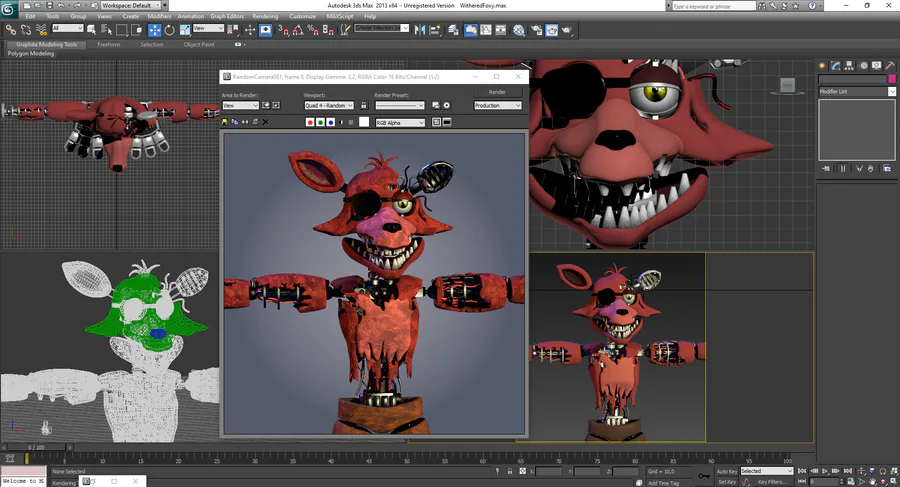
Task: Toggle the red channel in render window
Action: 310,122
